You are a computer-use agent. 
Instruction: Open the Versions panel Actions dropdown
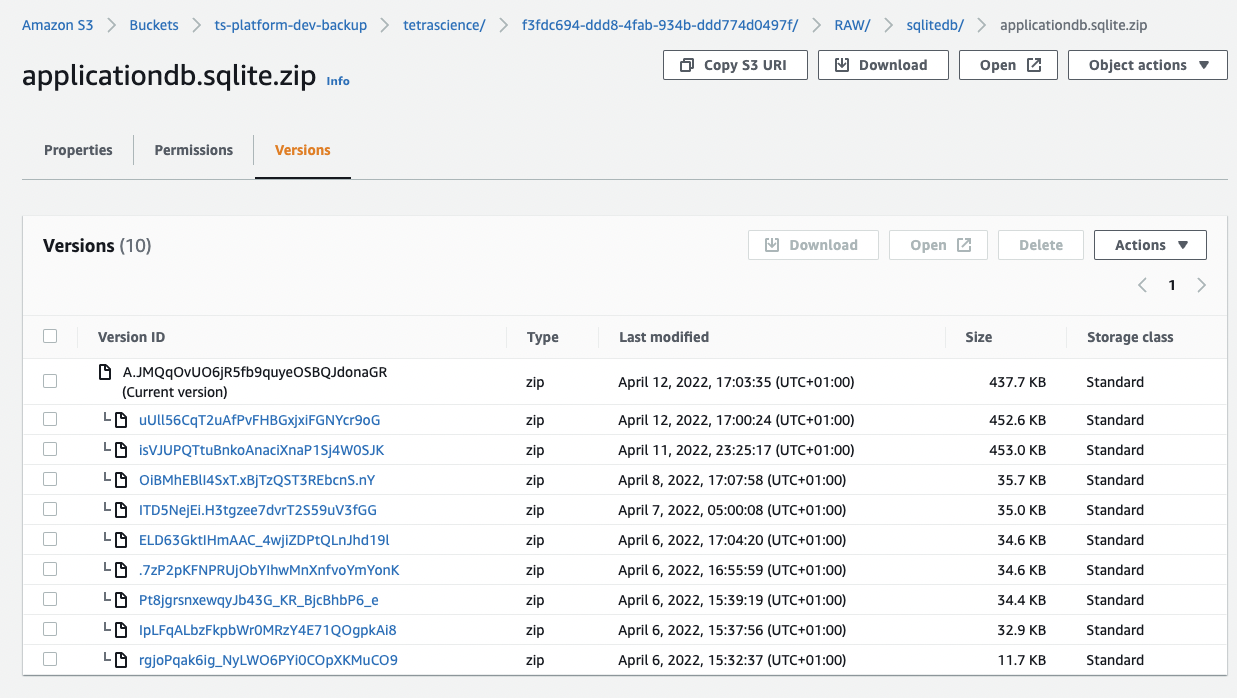point(1150,245)
